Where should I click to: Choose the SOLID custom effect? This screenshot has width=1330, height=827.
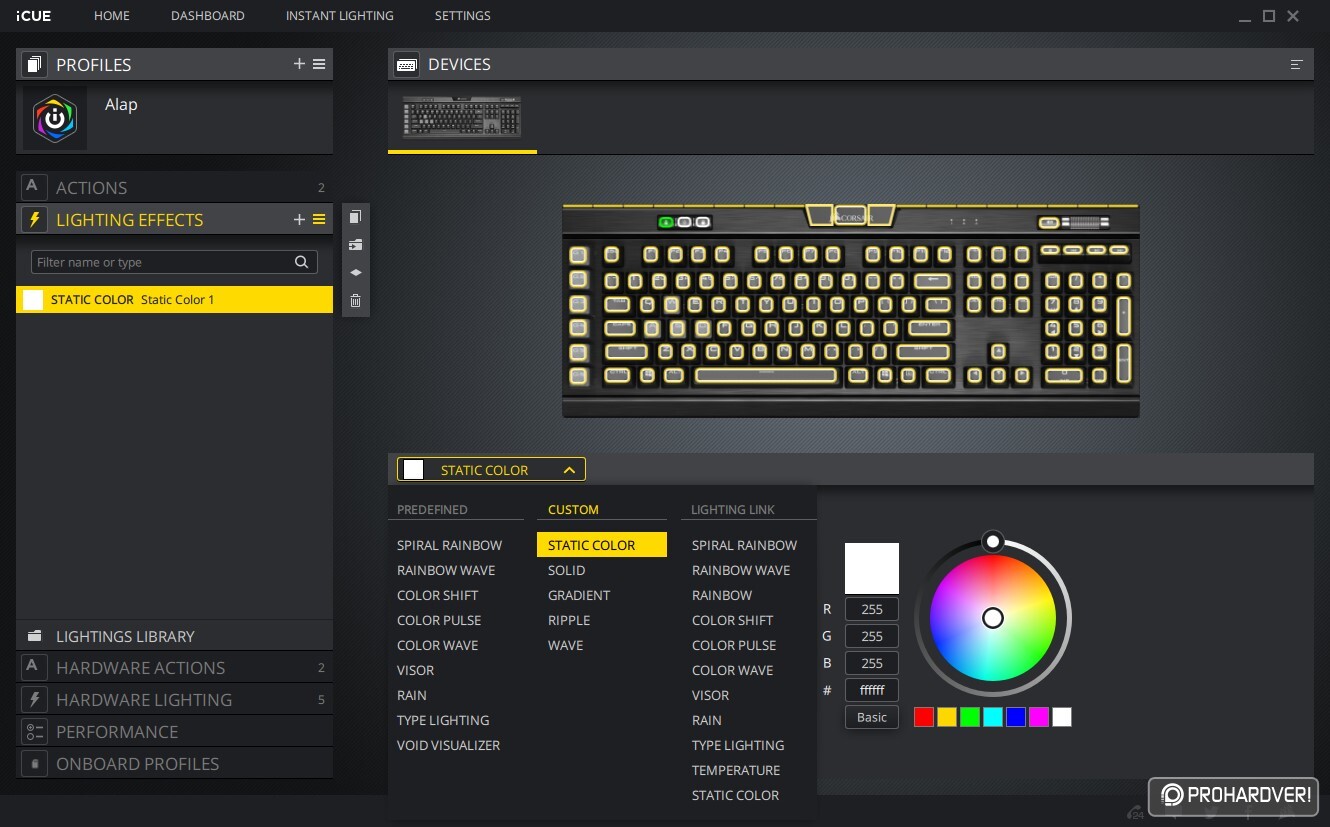pos(566,570)
